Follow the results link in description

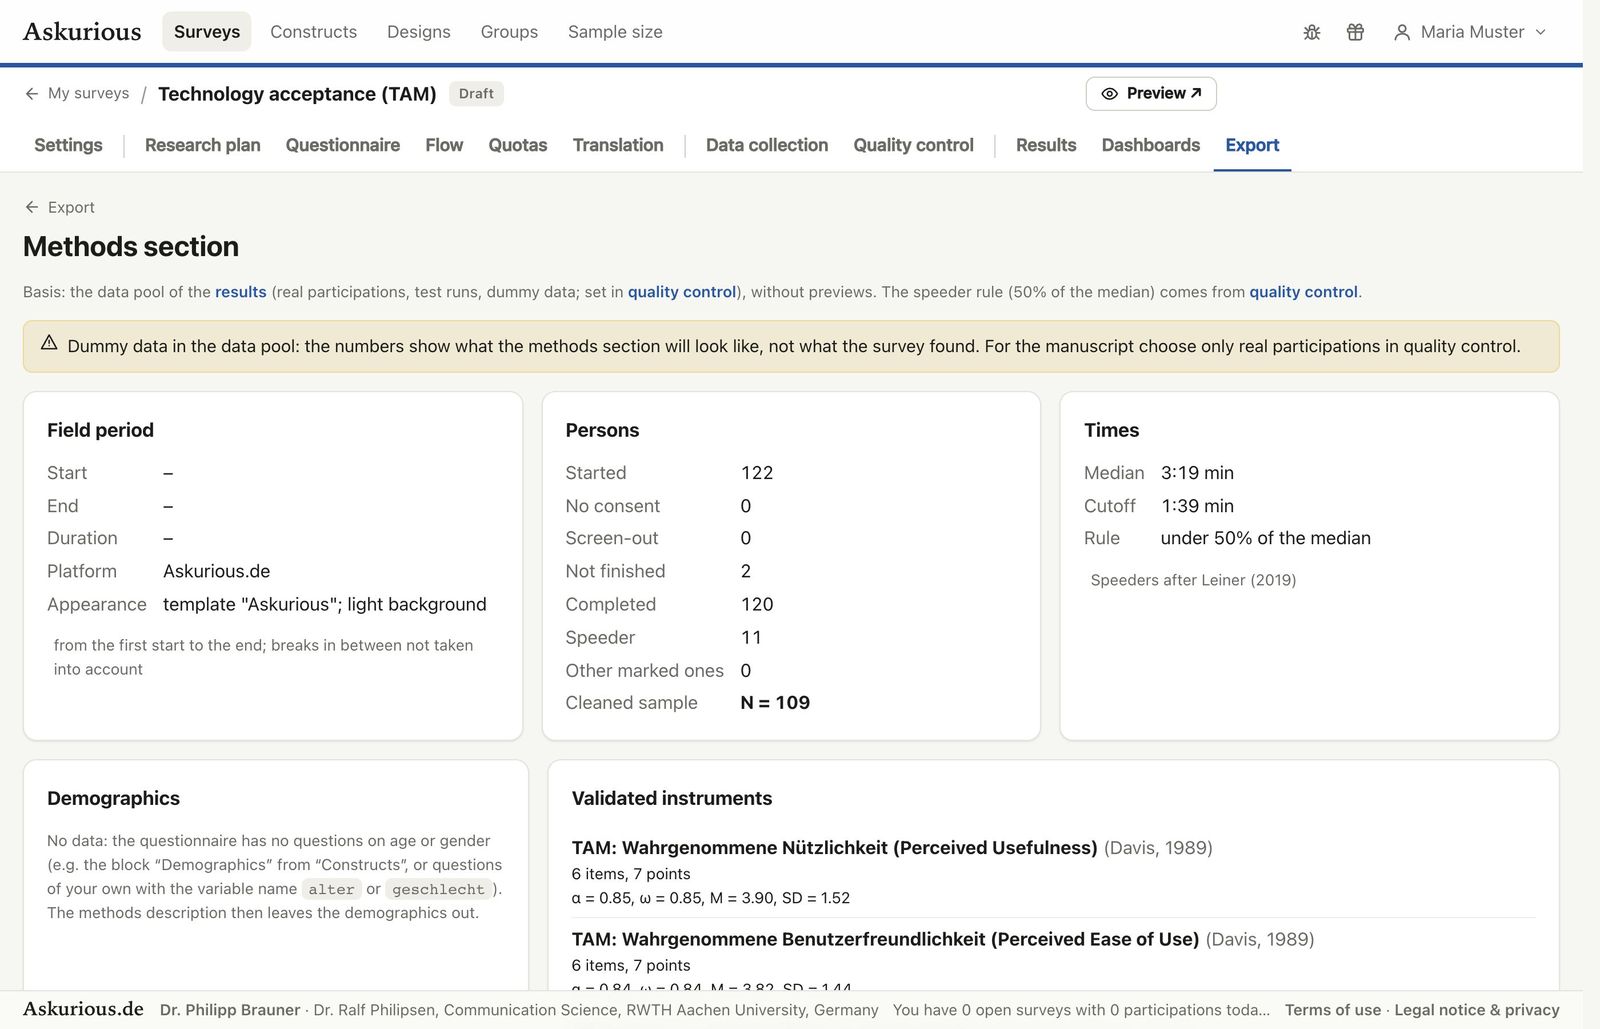[241, 292]
